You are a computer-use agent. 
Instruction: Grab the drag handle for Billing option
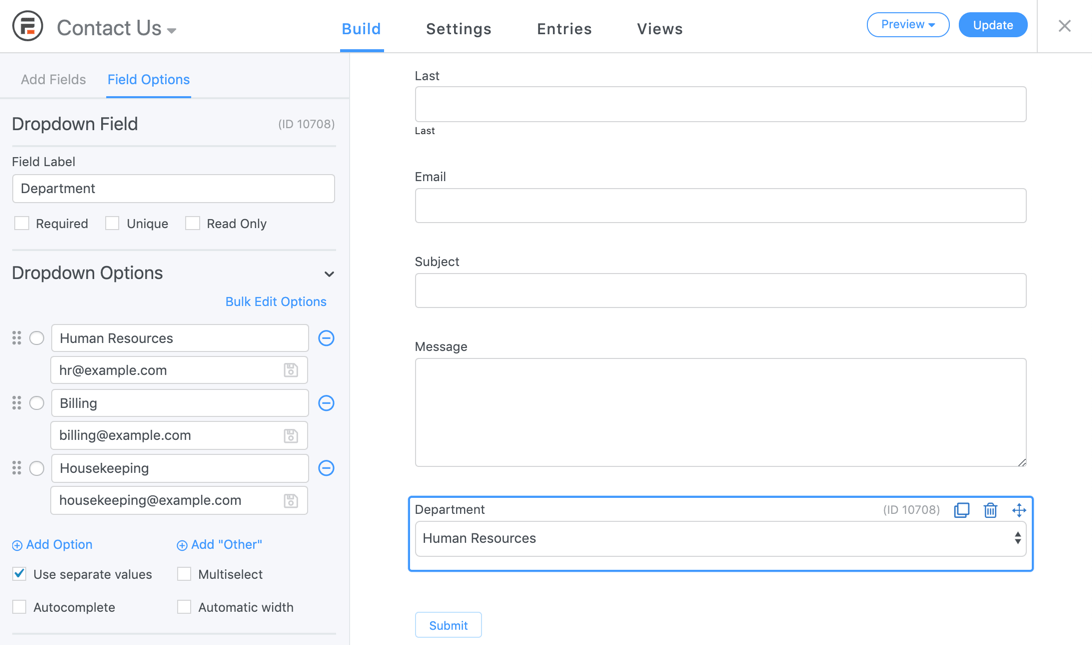click(17, 403)
